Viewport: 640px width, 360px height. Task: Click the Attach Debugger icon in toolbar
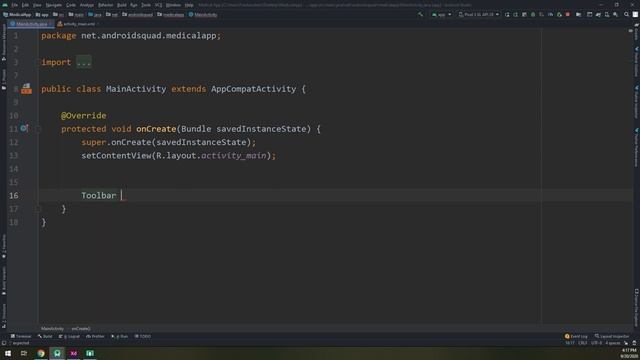click(559, 14)
